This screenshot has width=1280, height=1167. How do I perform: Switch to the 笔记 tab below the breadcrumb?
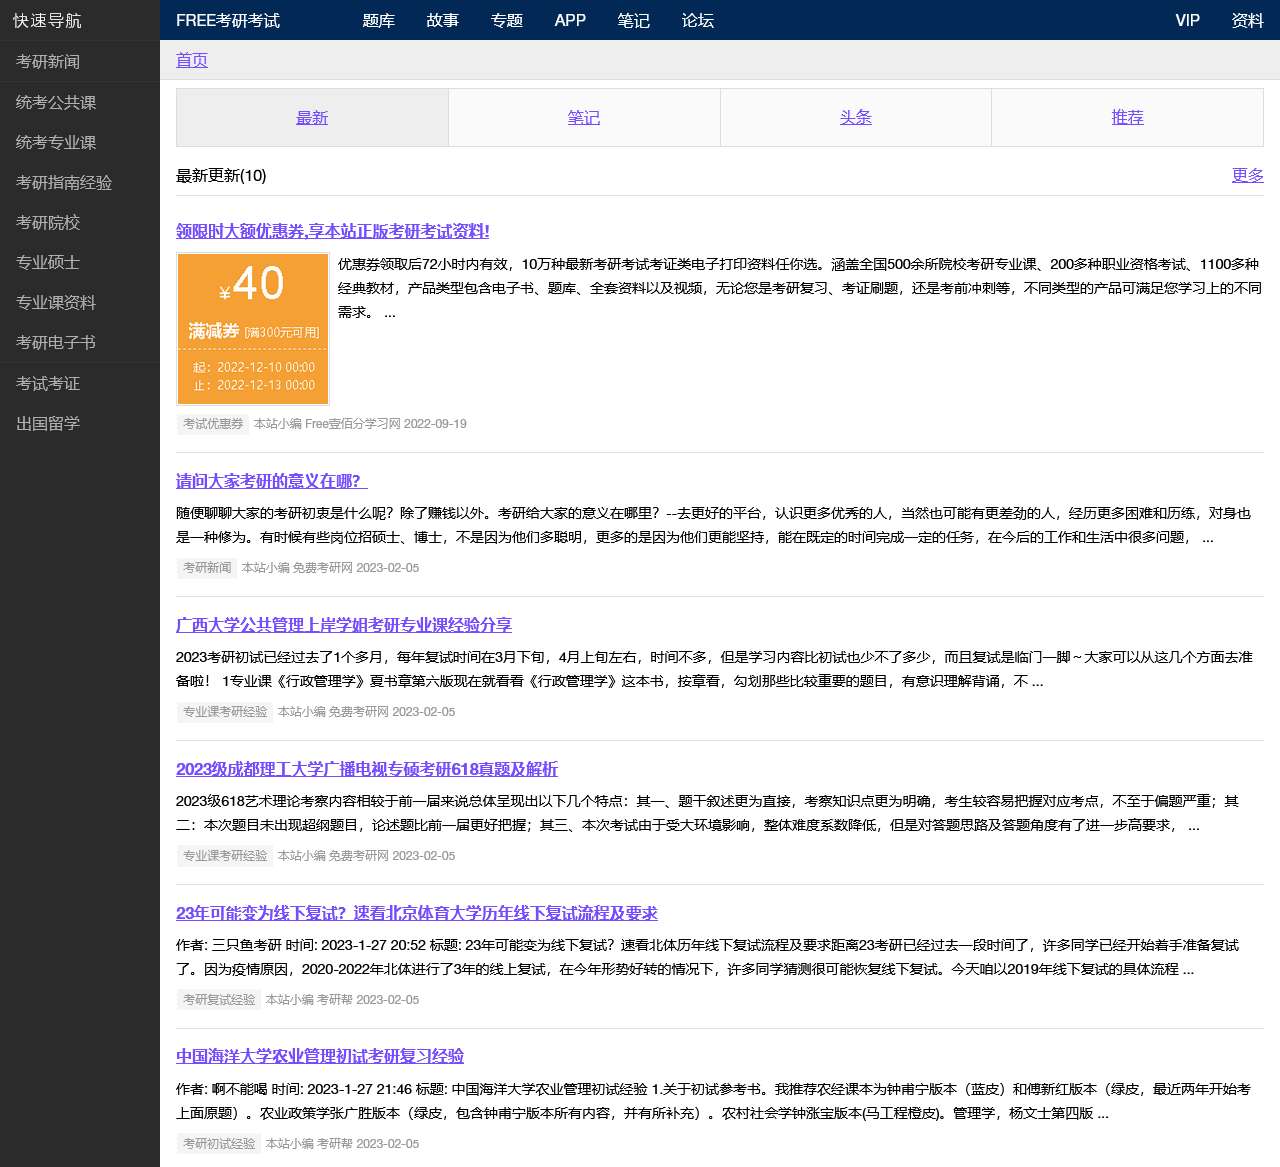[584, 117]
